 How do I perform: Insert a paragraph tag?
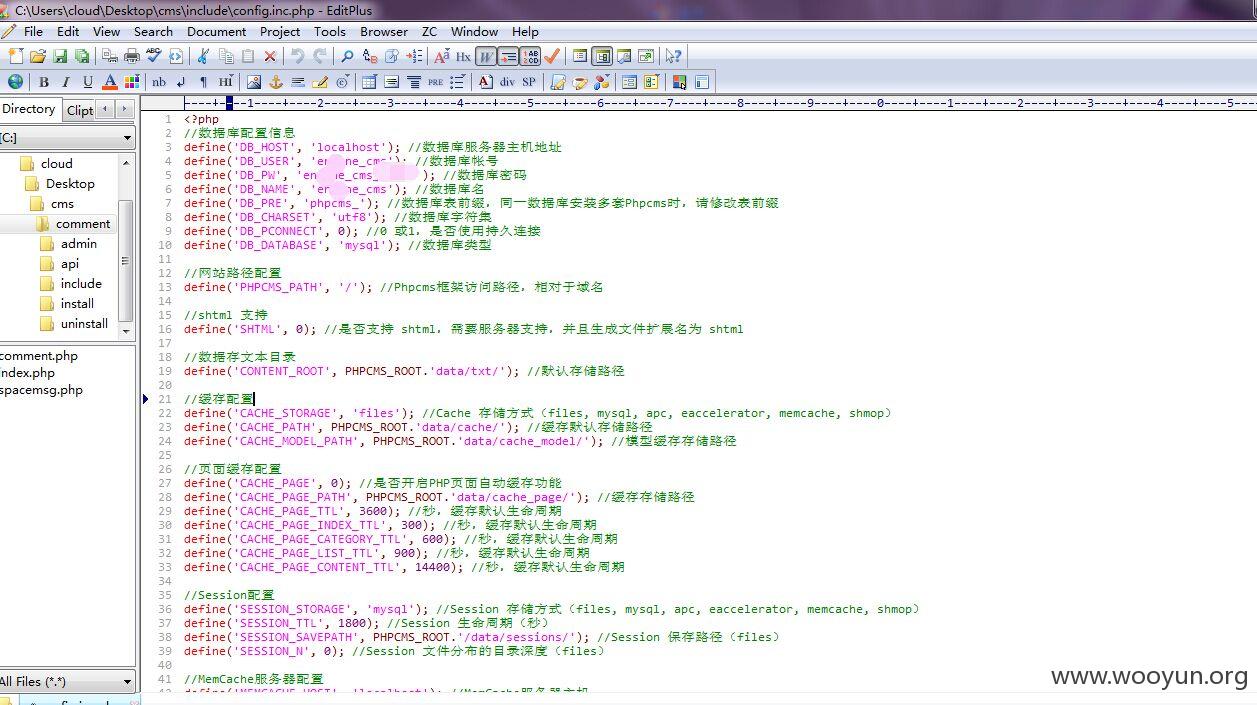point(203,82)
